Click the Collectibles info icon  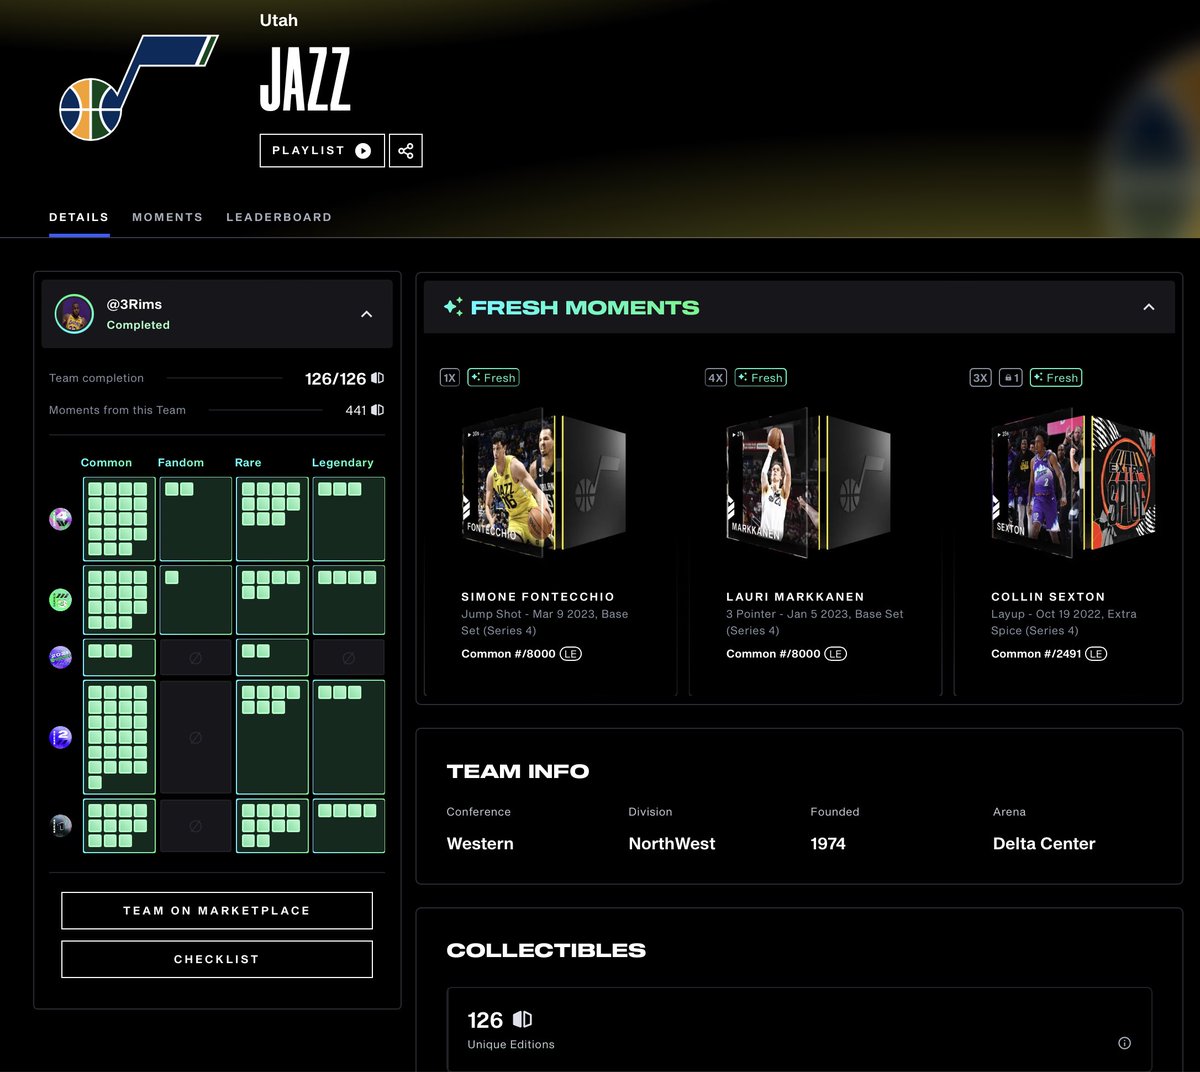tap(1124, 1043)
